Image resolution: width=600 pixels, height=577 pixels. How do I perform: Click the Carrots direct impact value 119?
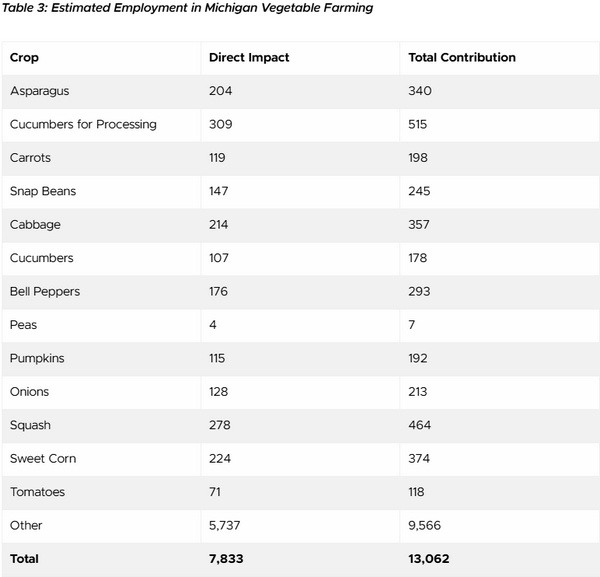[218, 158]
